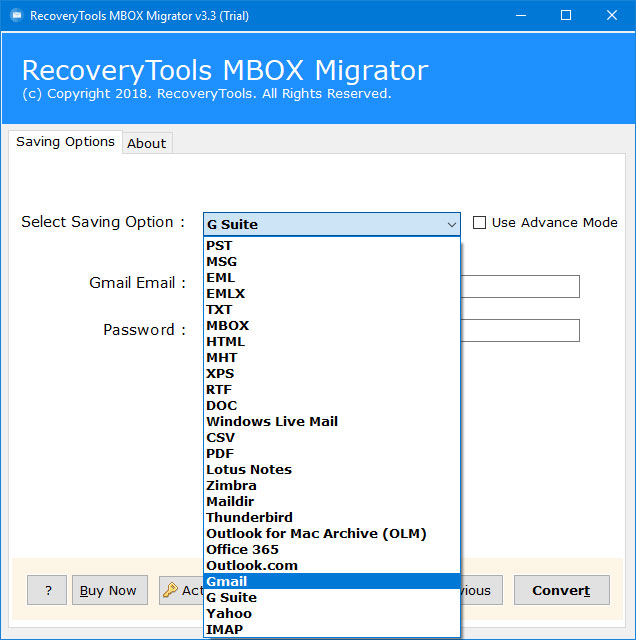The width and height of the screenshot is (636, 640).
Task: Select MHT in the dropdown list
Action: (332, 358)
